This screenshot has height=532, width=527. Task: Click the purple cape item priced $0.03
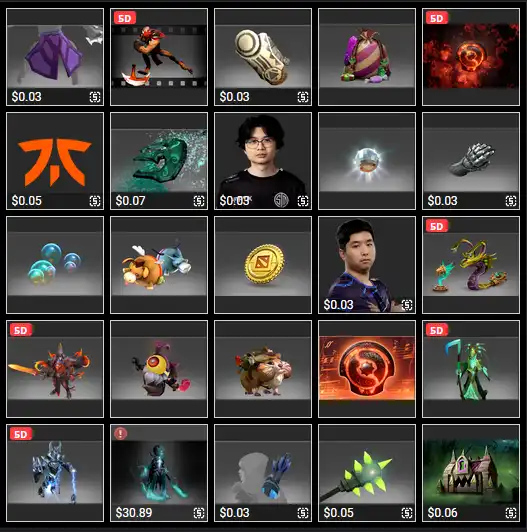point(55,57)
